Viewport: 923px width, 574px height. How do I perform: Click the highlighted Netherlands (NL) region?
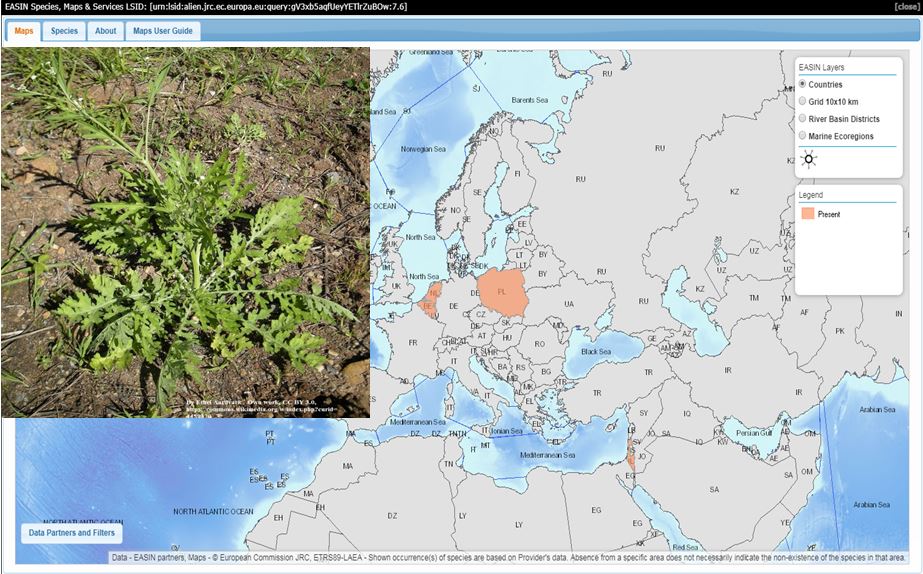pyautogui.click(x=435, y=293)
